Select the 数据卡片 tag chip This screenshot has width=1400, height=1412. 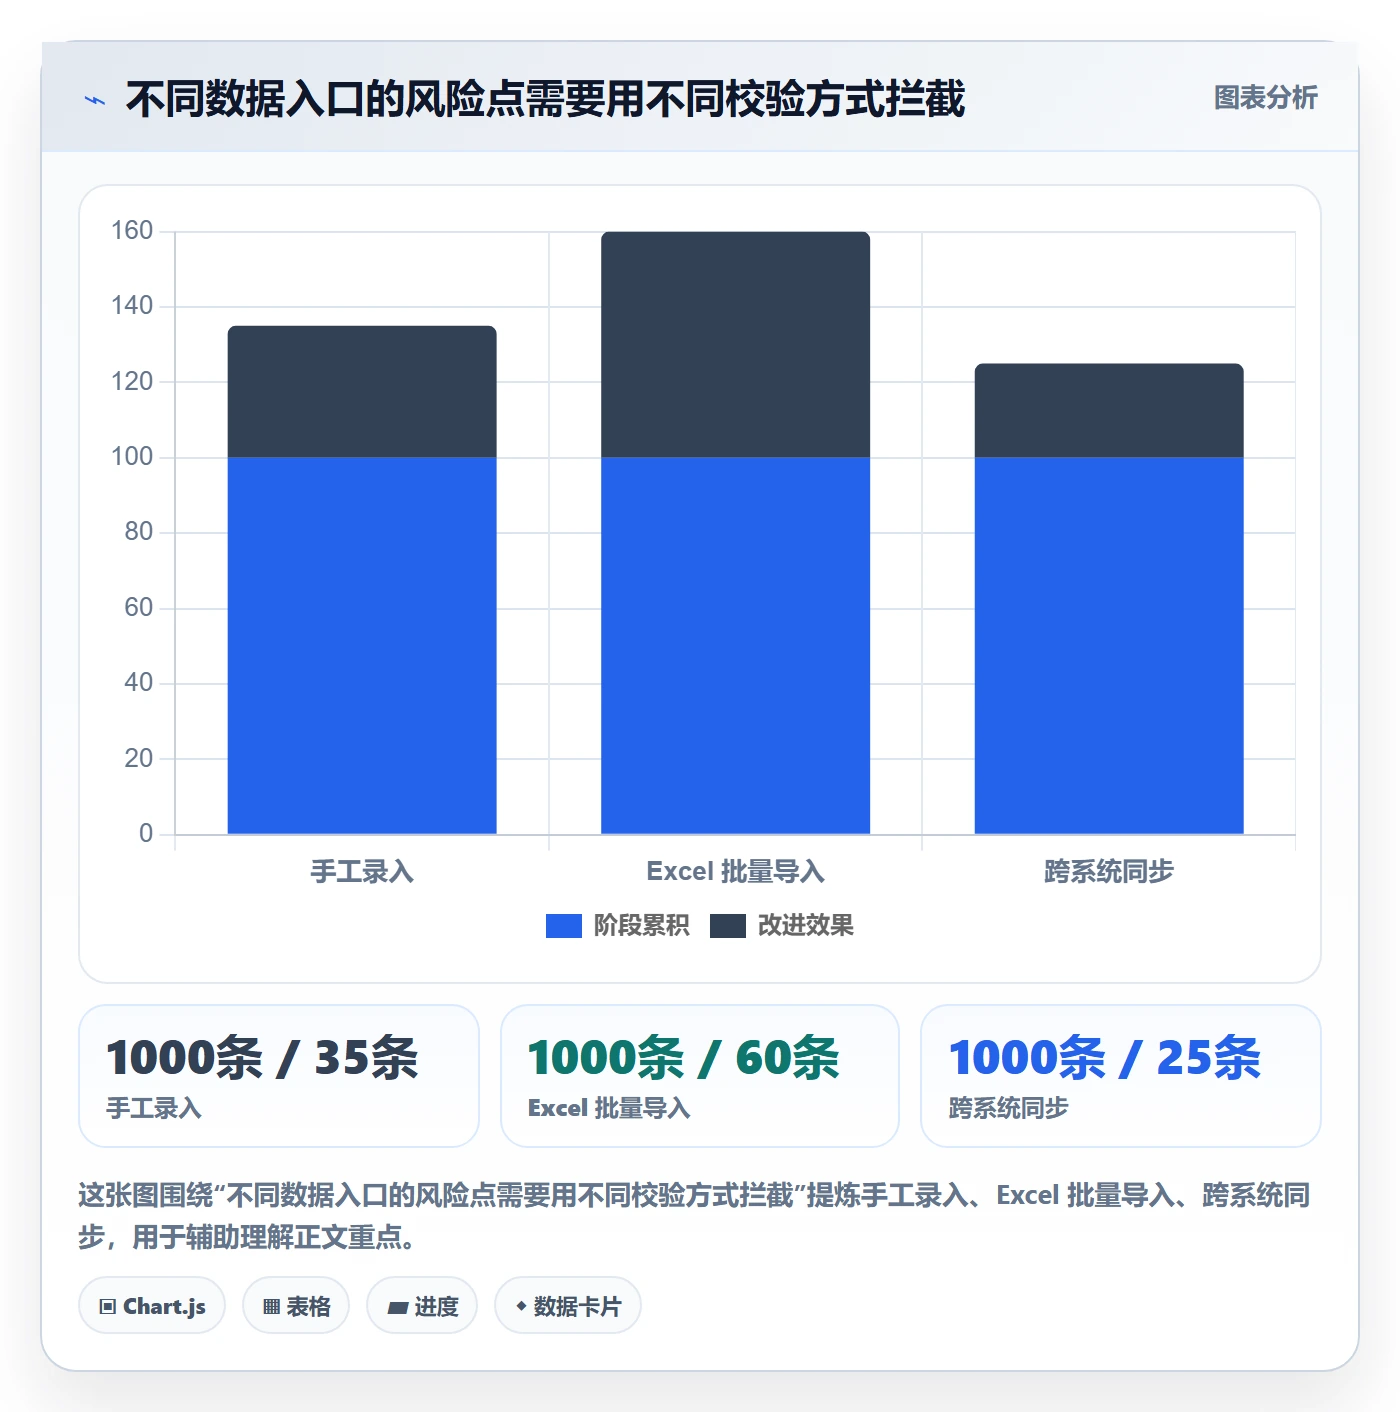pos(568,1306)
